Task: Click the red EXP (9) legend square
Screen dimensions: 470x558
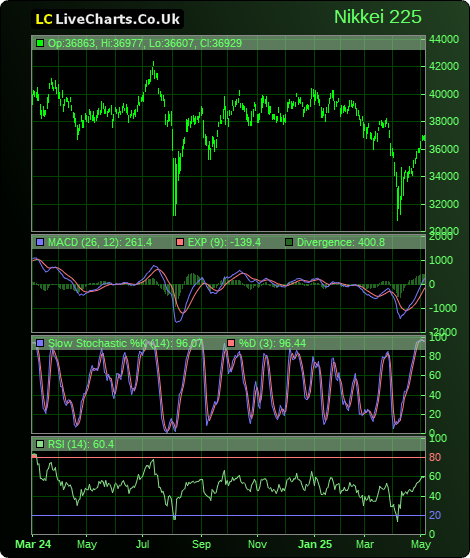Action: [x=180, y=242]
